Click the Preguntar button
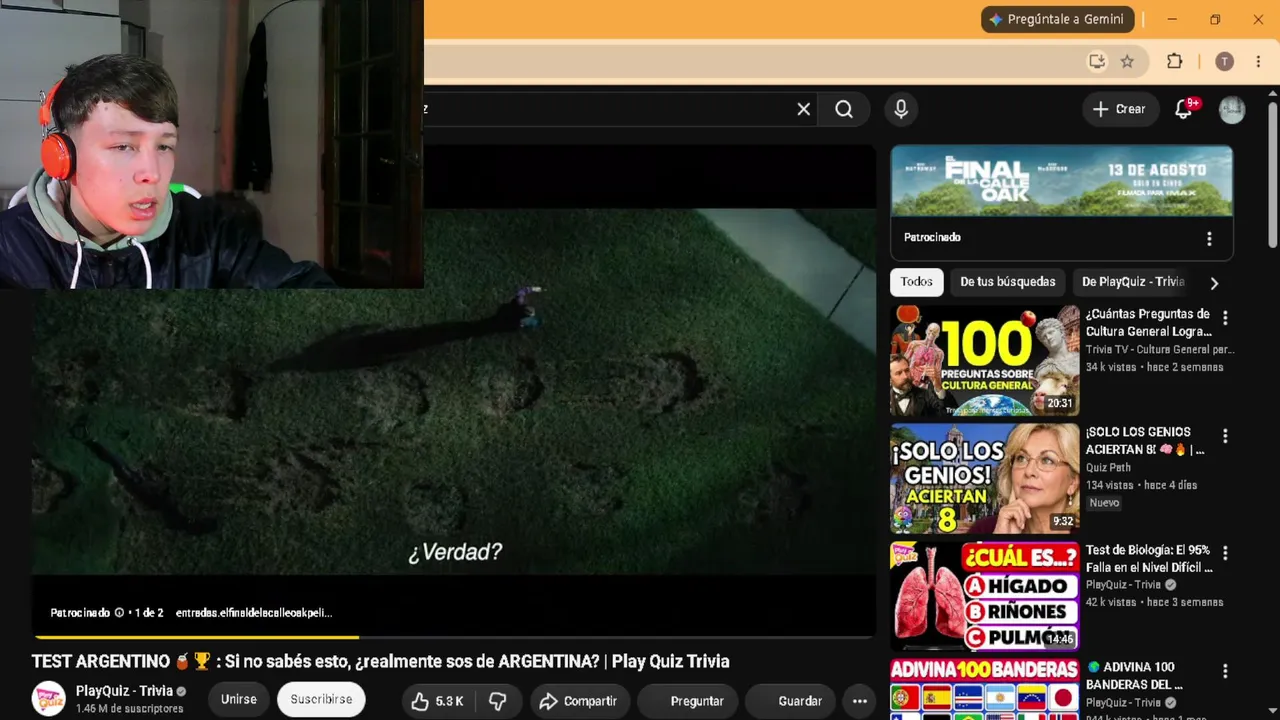The image size is (1280, 720). (x=689, y=701)
